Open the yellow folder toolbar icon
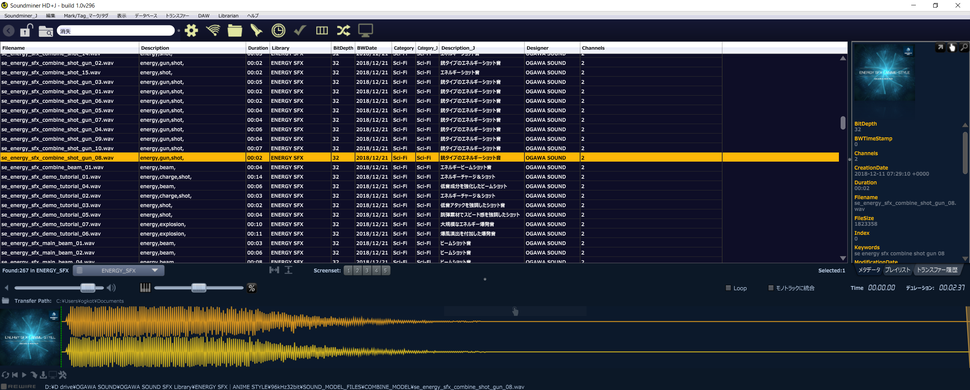This screenshot has height=390, width=970. pyautogui.click(x=234, y=30)
